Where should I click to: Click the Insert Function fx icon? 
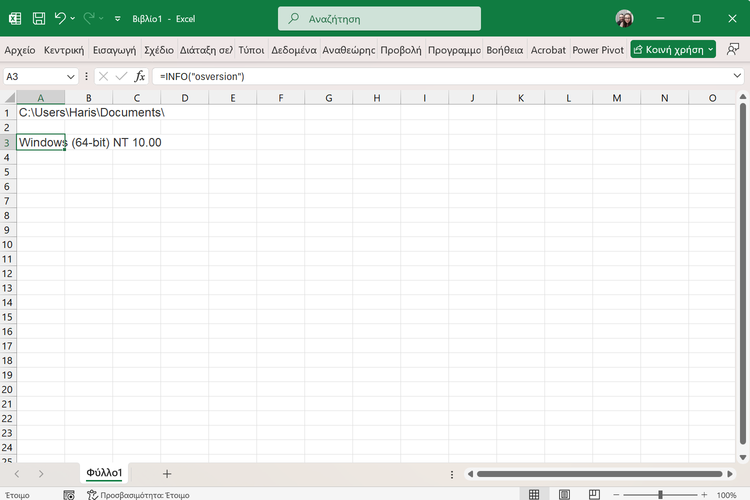coord(140,76)
